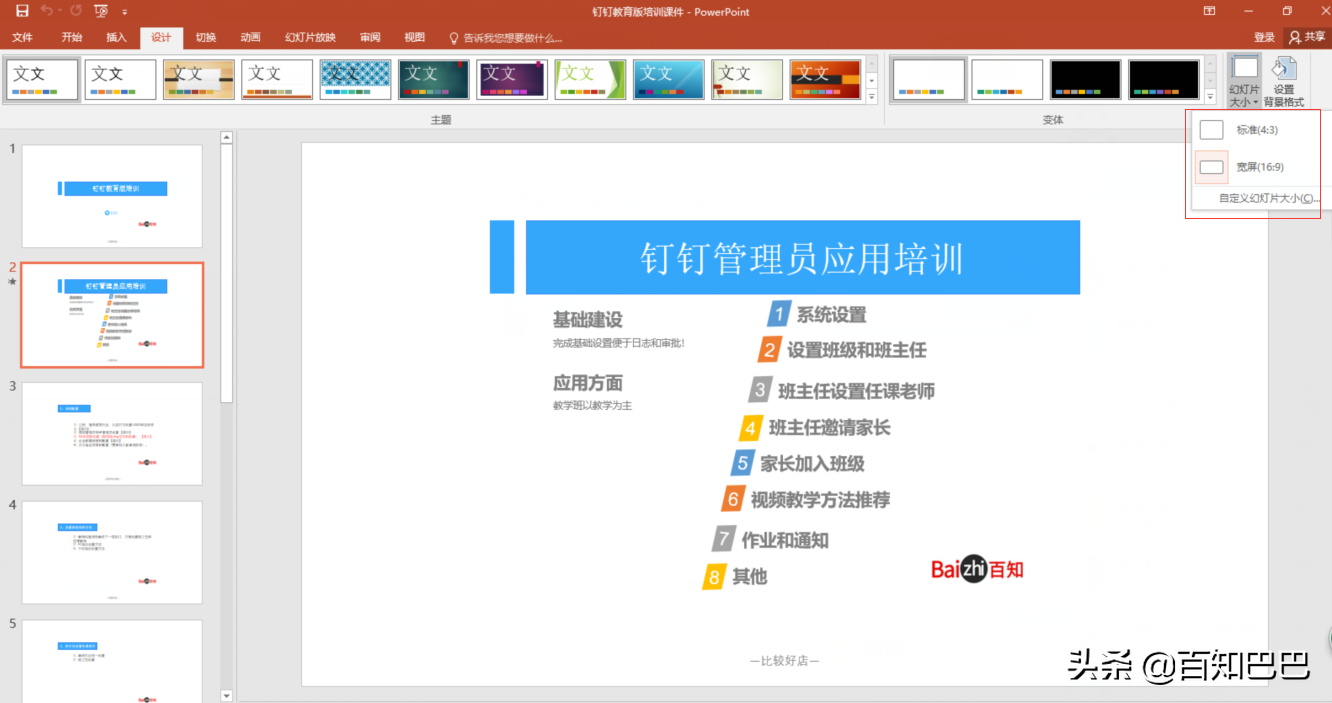
Task: Apply the dark purple theme
Action: [x=512, y=79]
